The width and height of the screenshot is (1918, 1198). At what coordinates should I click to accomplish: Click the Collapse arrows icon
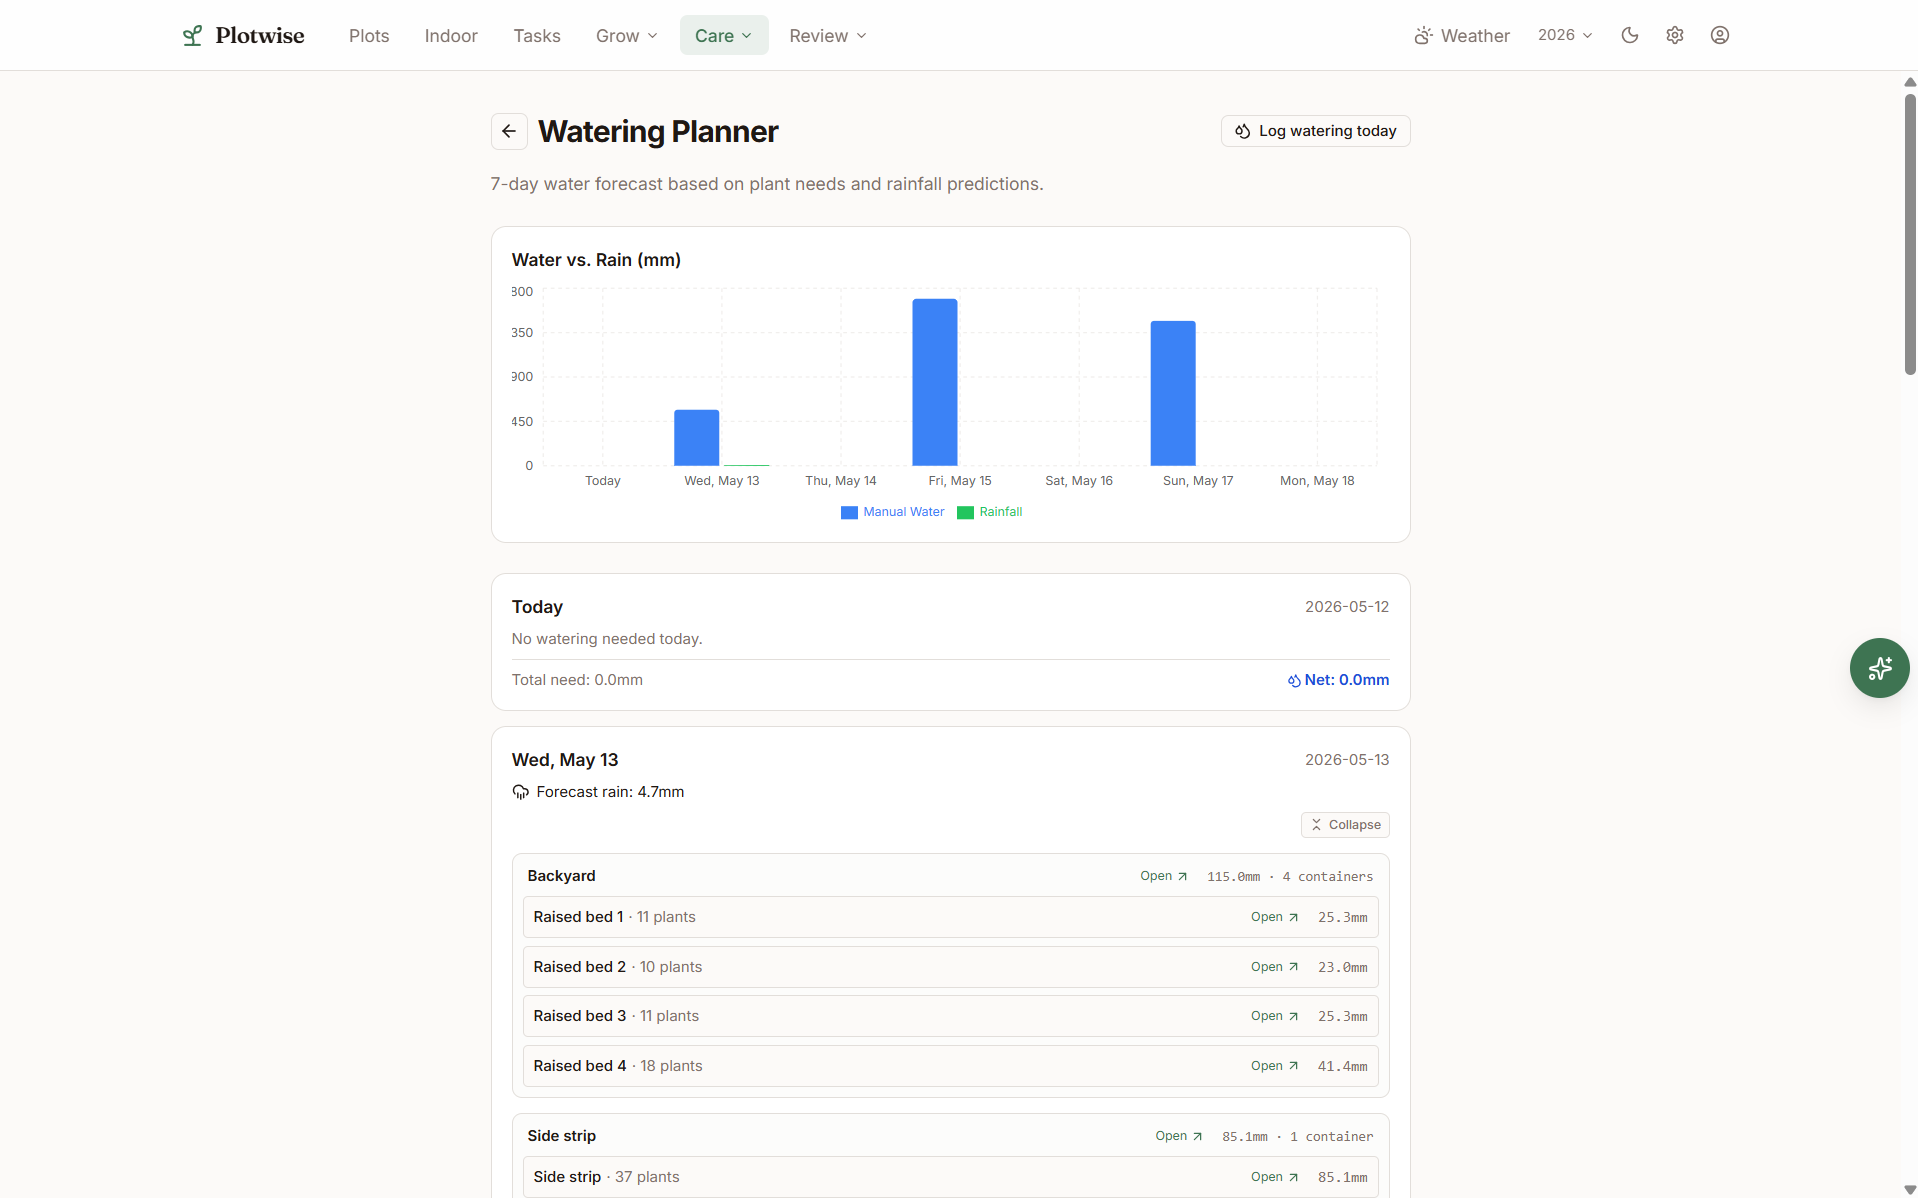click(x=1316, y=825)
